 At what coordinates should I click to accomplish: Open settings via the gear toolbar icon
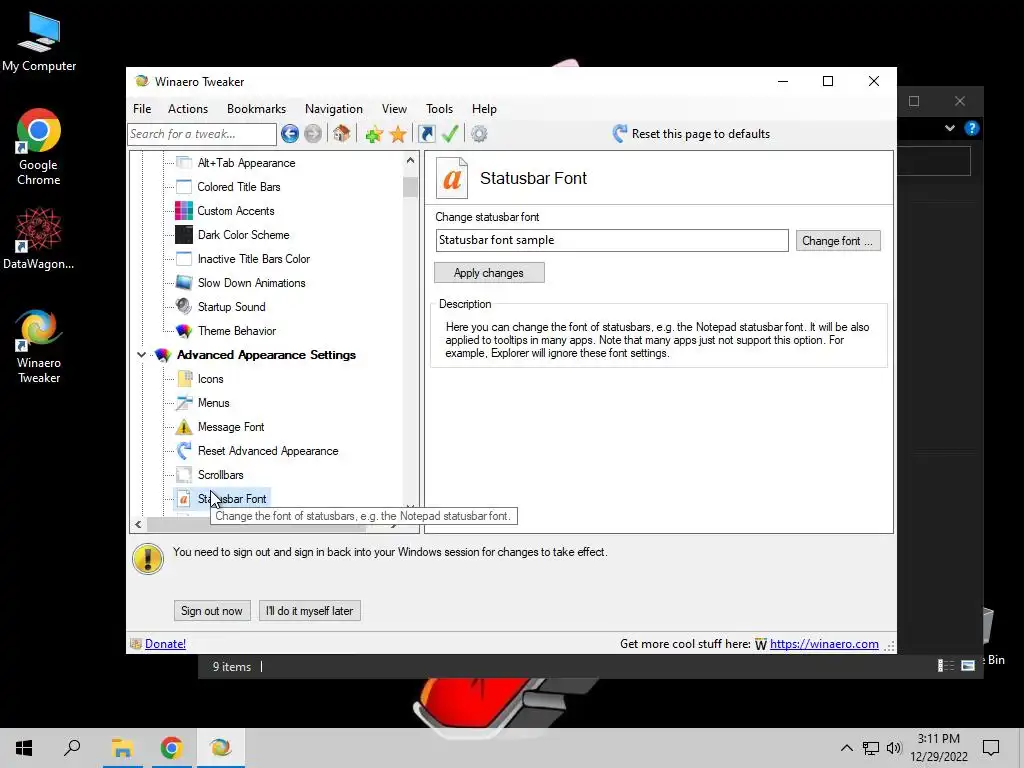point(479,134)
